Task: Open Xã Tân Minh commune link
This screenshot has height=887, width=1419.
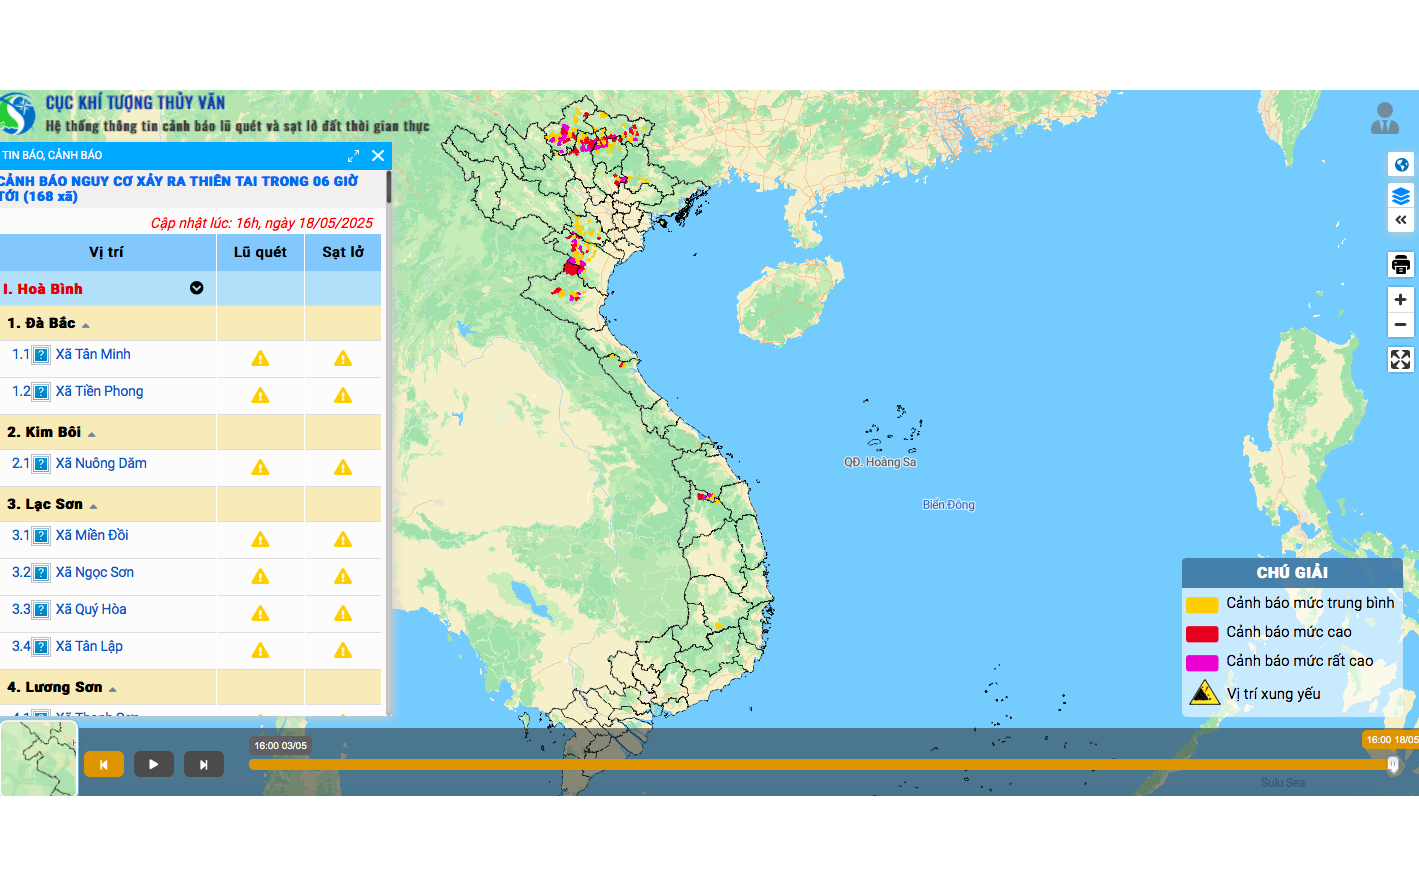Action: point(93,354)
